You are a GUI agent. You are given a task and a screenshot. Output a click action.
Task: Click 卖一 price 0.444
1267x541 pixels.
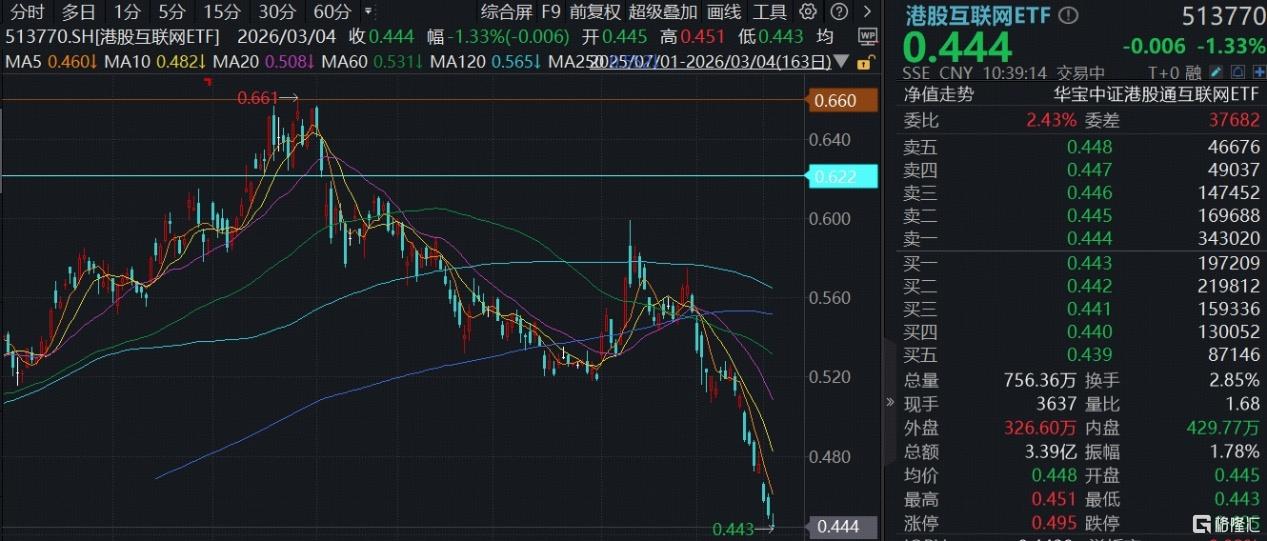coord(1089,239)
